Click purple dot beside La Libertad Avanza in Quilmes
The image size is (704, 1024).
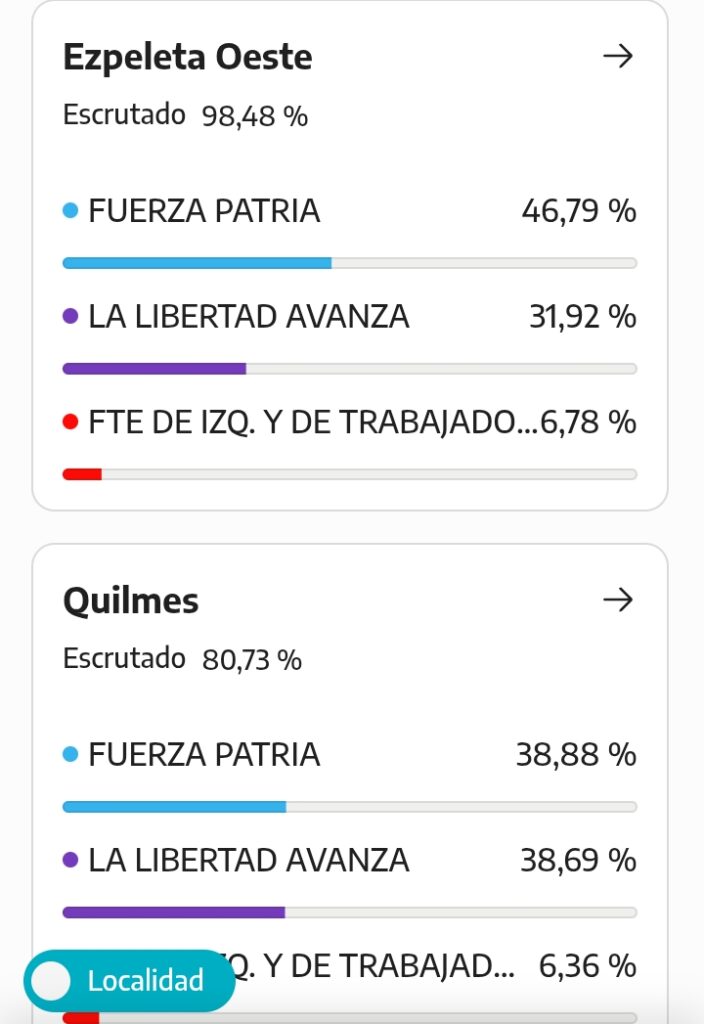click(71, 860)
